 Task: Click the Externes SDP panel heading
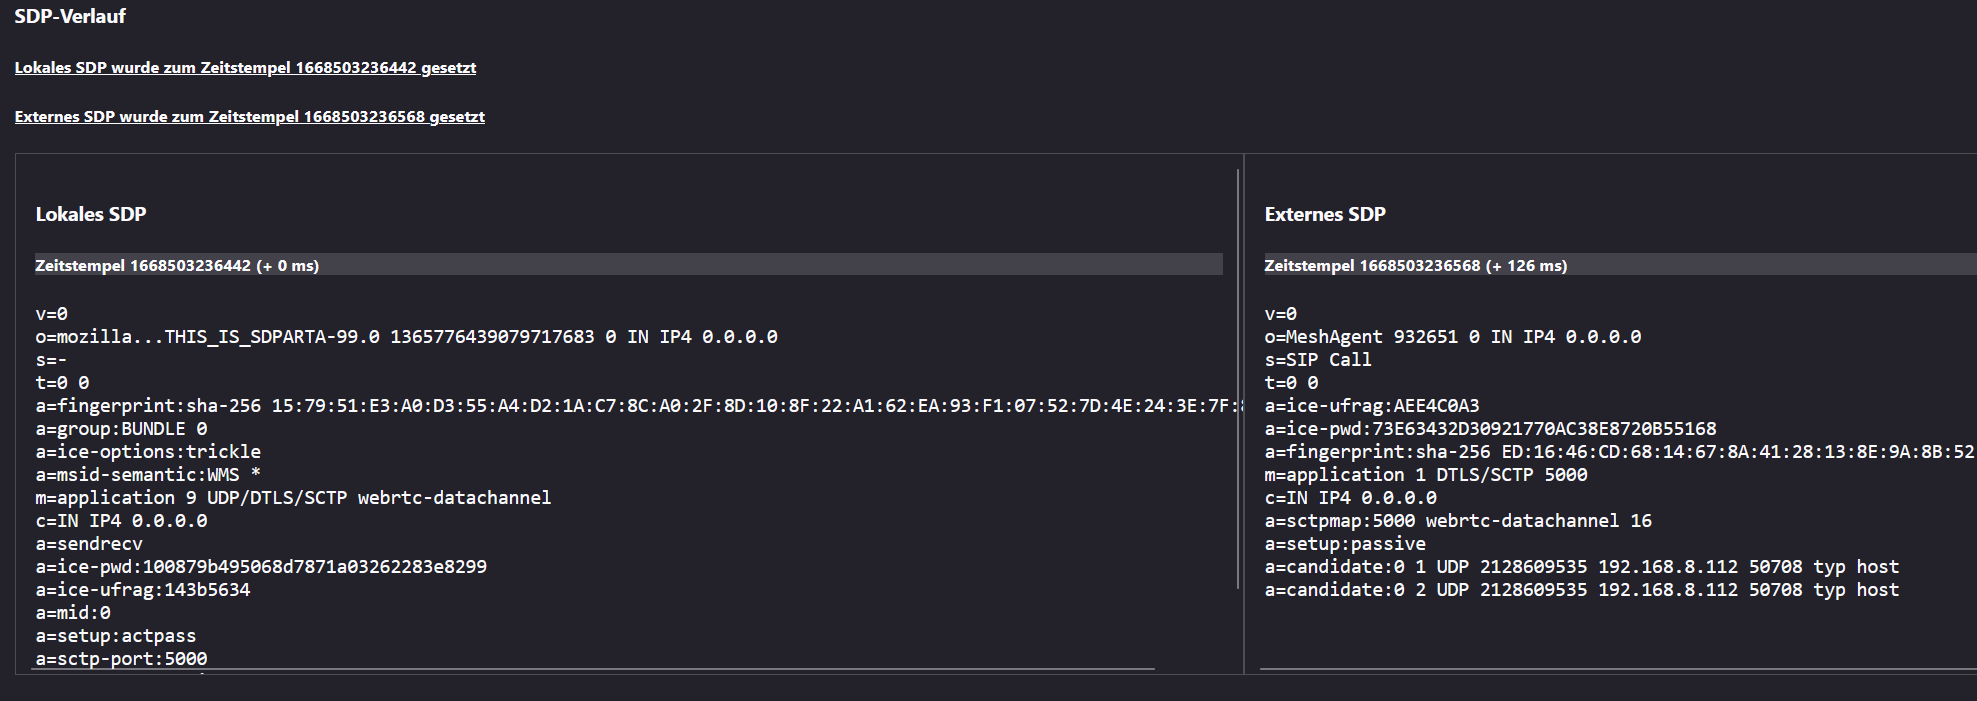point(1325,214)
